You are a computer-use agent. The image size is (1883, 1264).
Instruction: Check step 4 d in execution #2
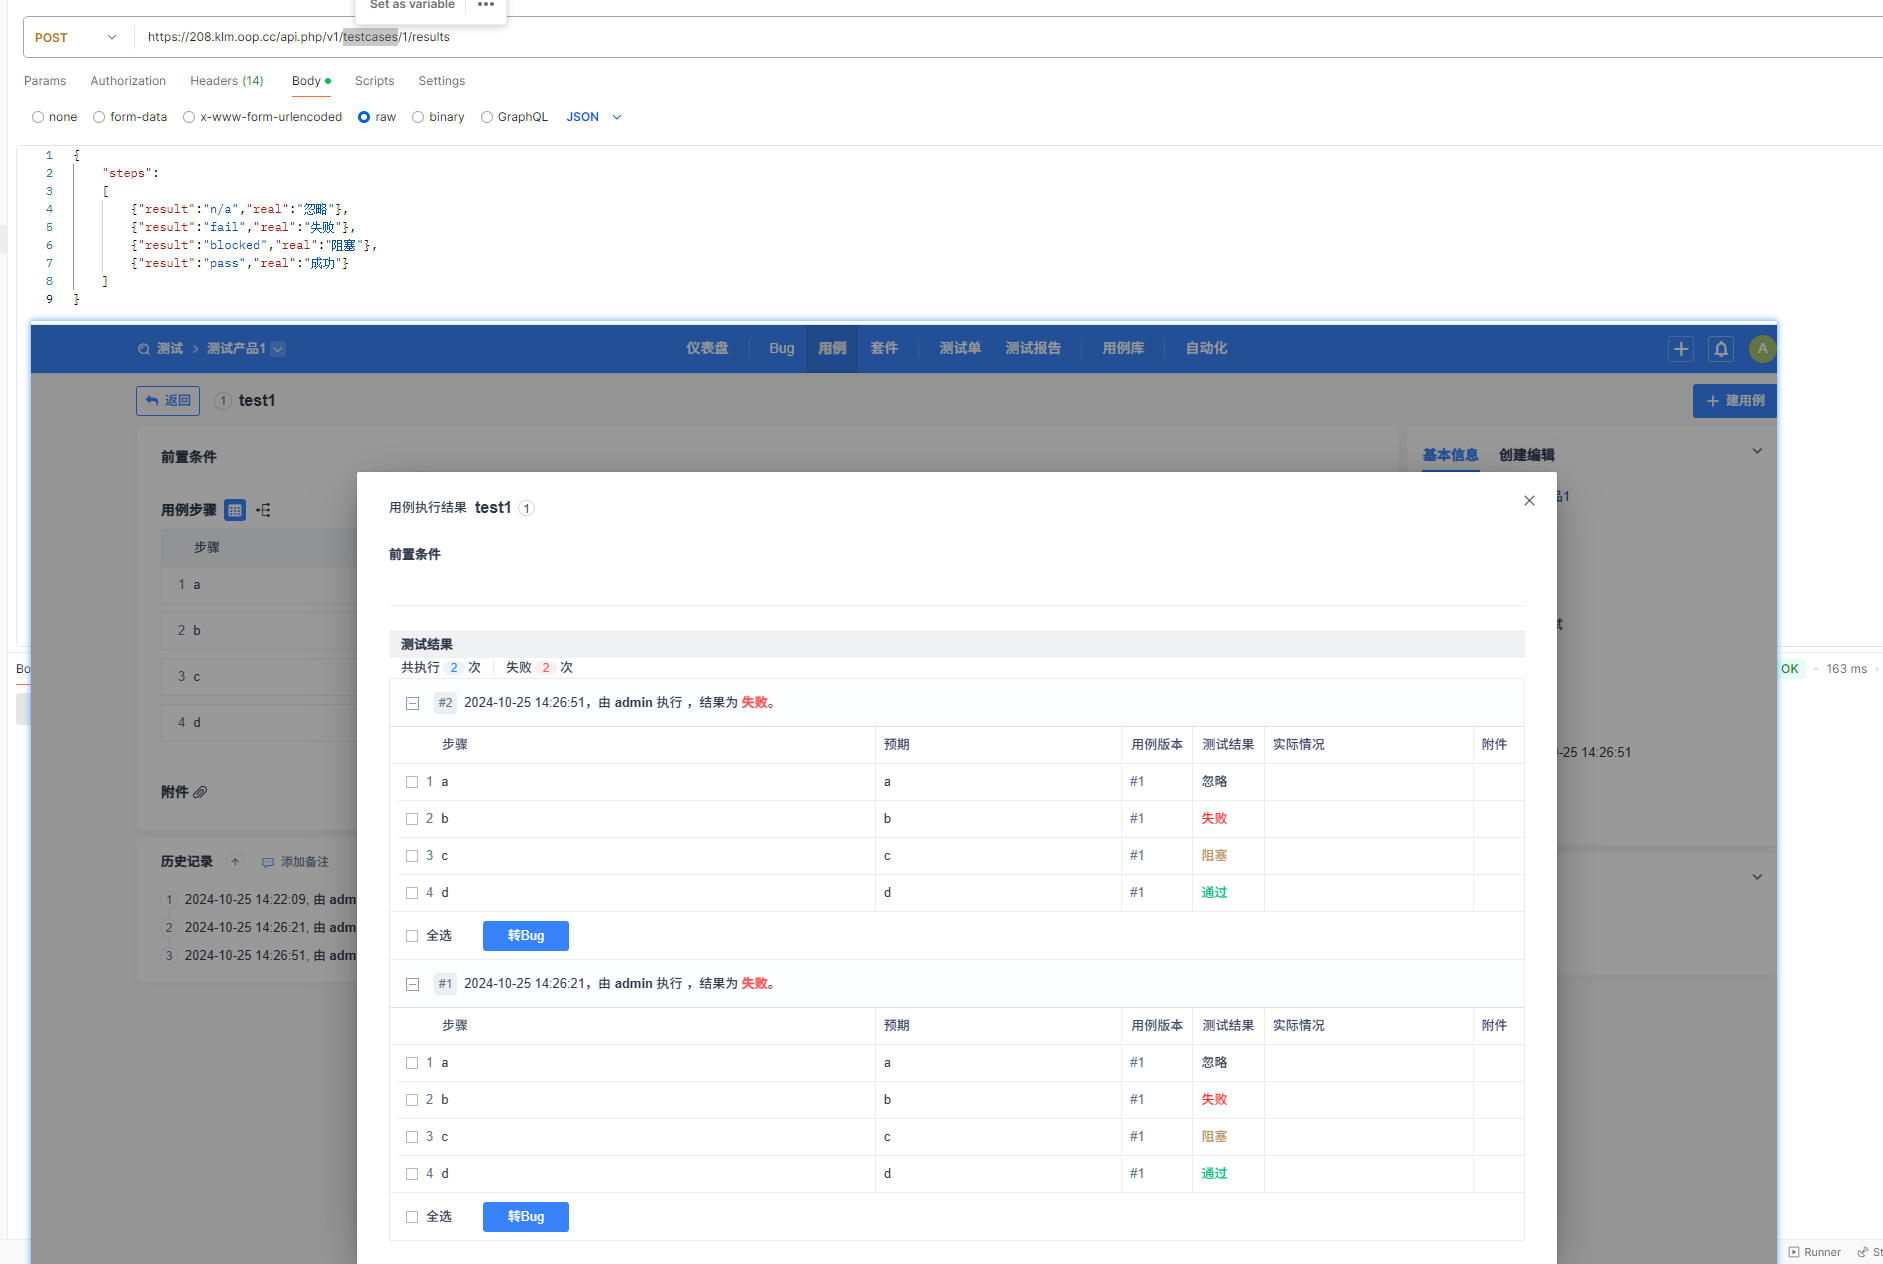click(412, 893)
